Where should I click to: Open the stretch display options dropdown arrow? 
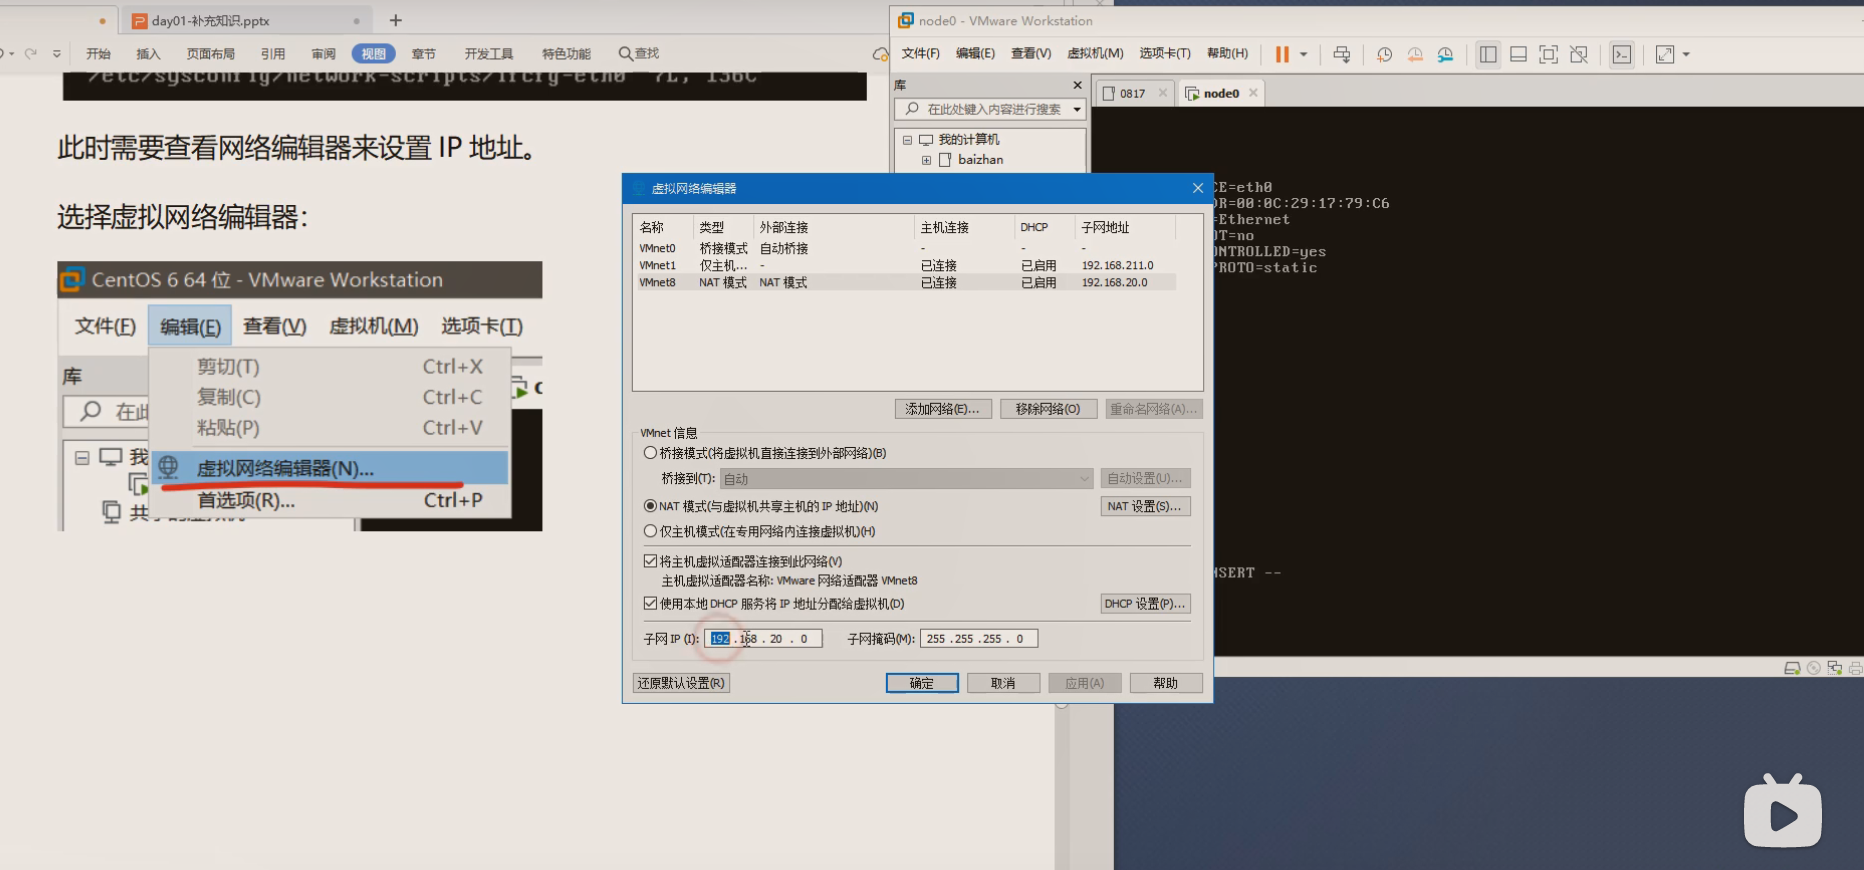coord(1686,54)
